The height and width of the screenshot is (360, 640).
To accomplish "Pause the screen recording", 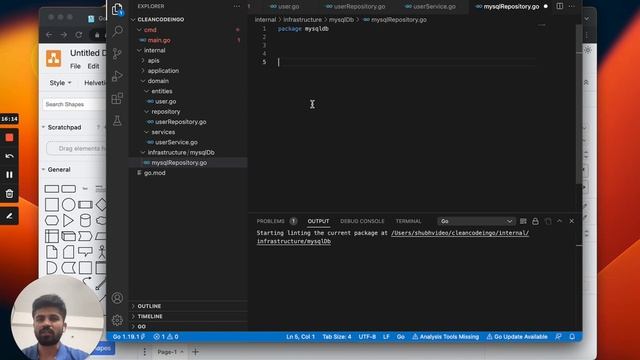I will pyautogui.click(x=9, y=175).
